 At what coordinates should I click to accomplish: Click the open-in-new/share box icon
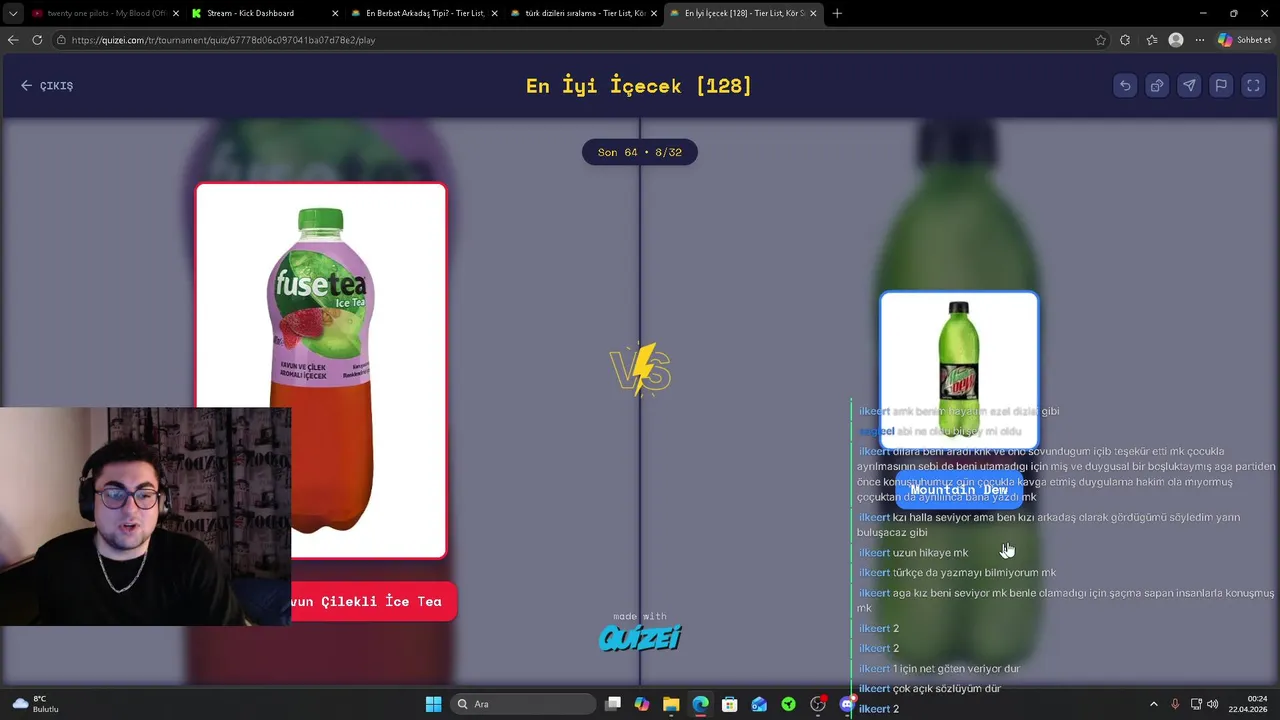pyautogui.click(x=1157, y=86)
